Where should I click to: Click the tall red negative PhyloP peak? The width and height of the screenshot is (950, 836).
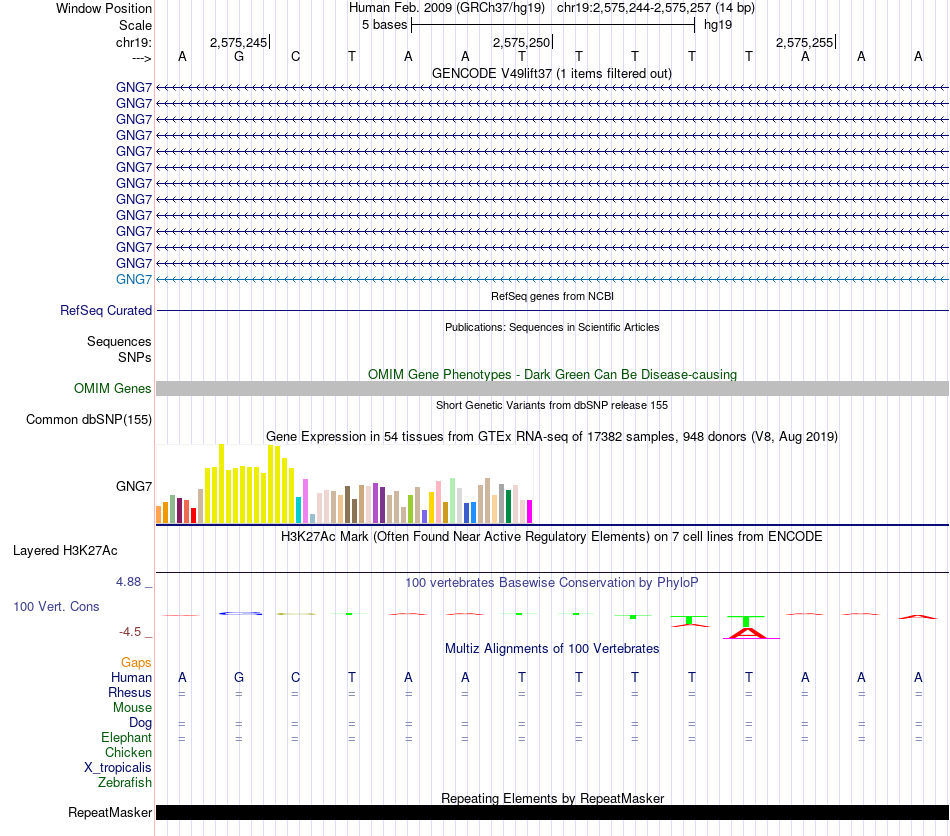pos(748,633)
